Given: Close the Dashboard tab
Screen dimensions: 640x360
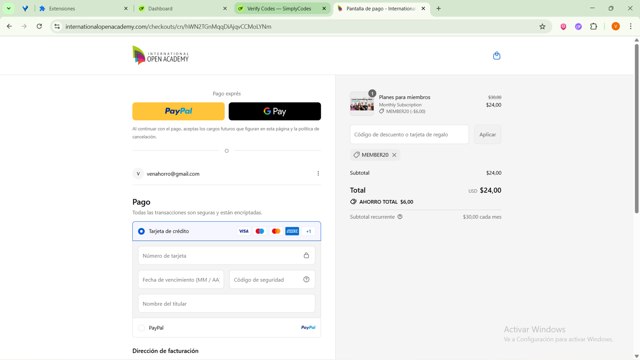Looking at the screenshot, I should coord(225,8).
